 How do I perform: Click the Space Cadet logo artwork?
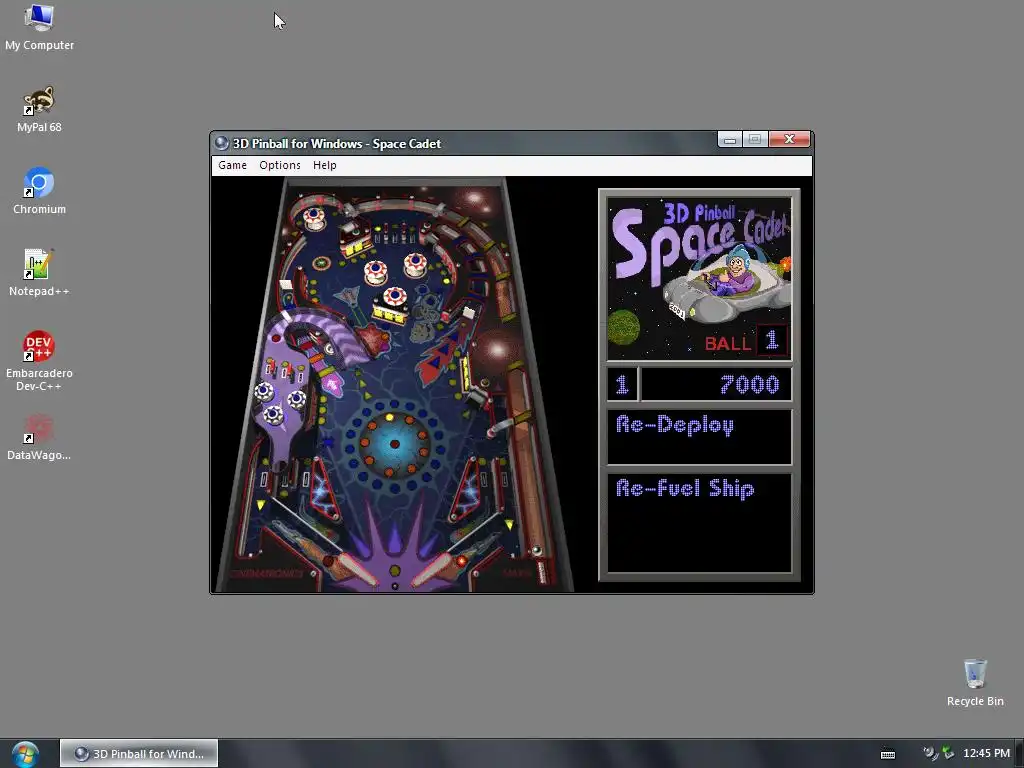[699, 279]
